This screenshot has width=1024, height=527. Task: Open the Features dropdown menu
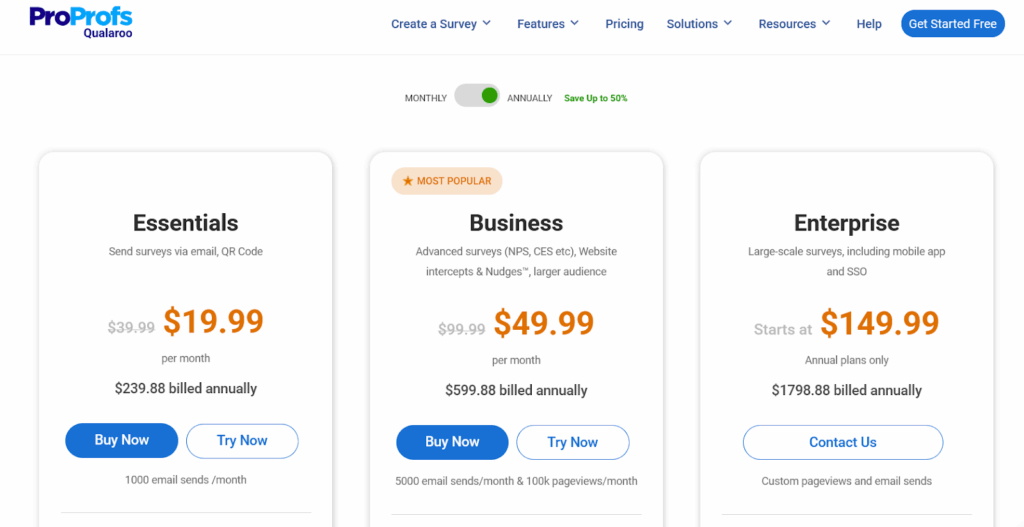[548, 24]
